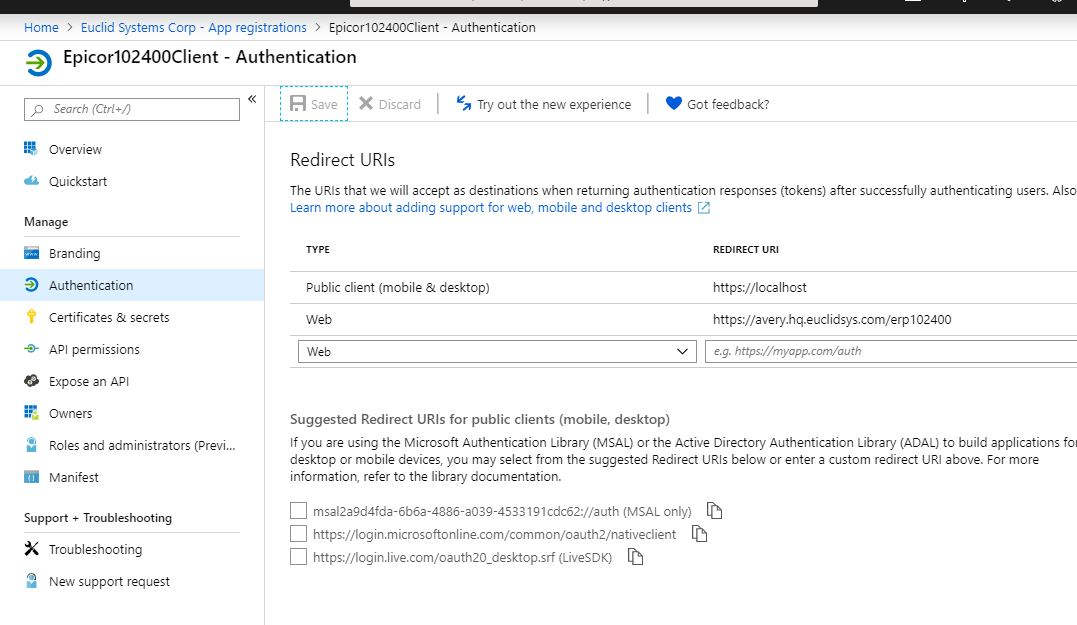
Task: Click the Roles and administrators icon
Action: [31, 444]
